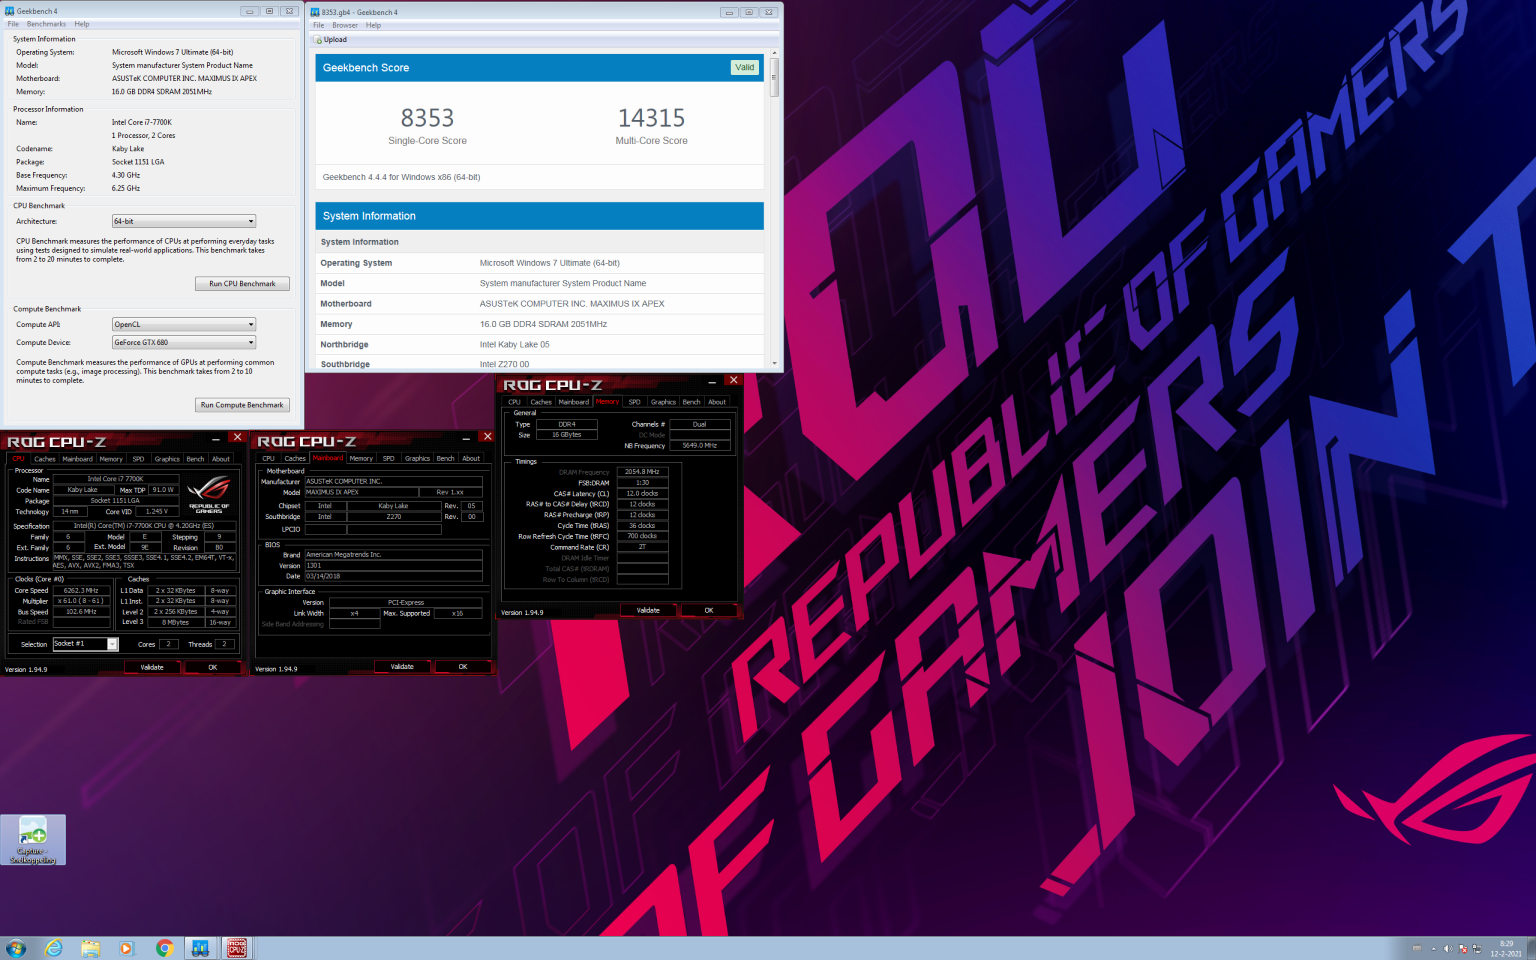Select Mainboard tab in CPU-Z Memory window
1536x960 pixels.
point(573,402)
